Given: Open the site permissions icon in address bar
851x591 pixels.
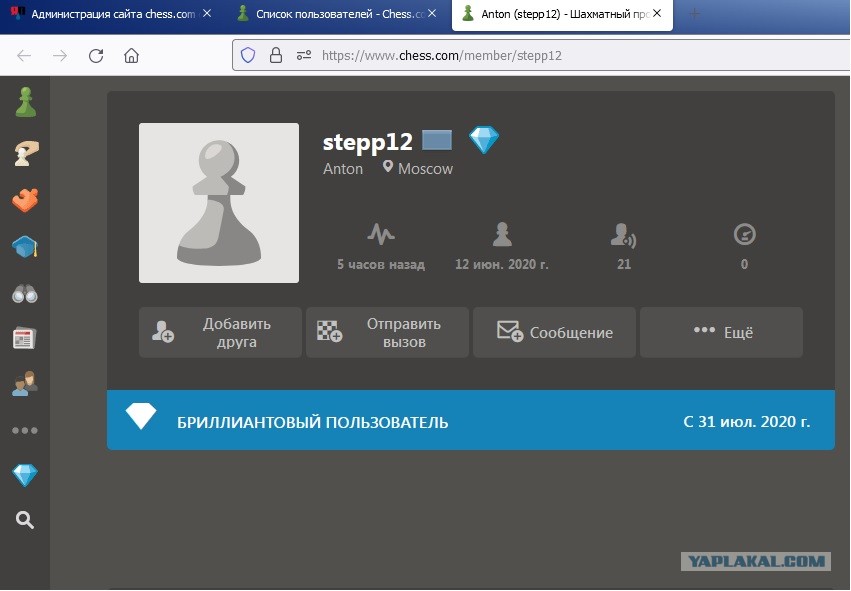Looking at the screenshot, I should point(304,55).
